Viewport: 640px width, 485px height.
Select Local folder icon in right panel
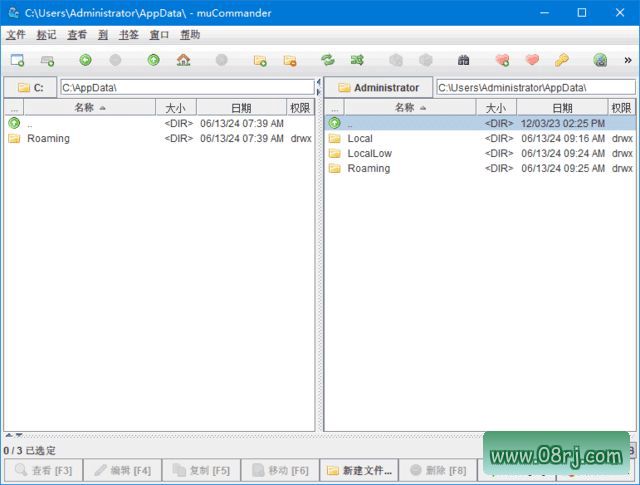point(335,138)
